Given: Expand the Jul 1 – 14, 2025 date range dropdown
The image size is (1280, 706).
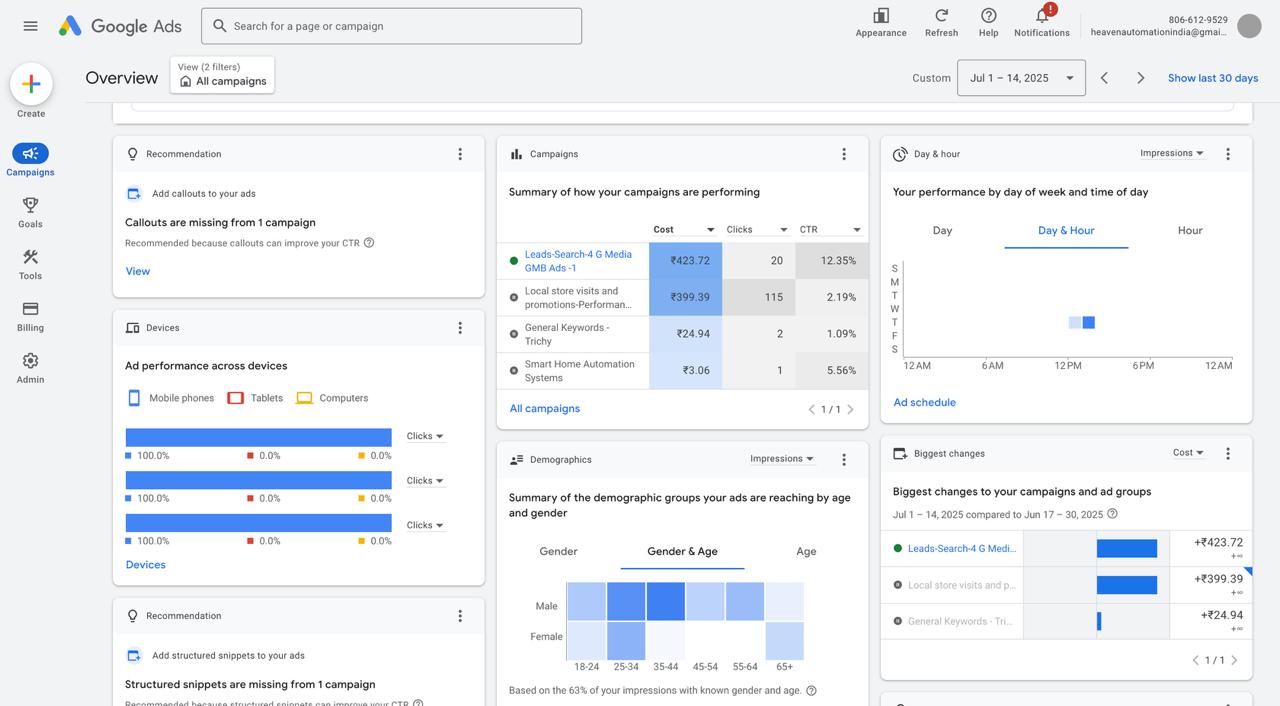Looking at the screenshot, I should [1021, 78].
